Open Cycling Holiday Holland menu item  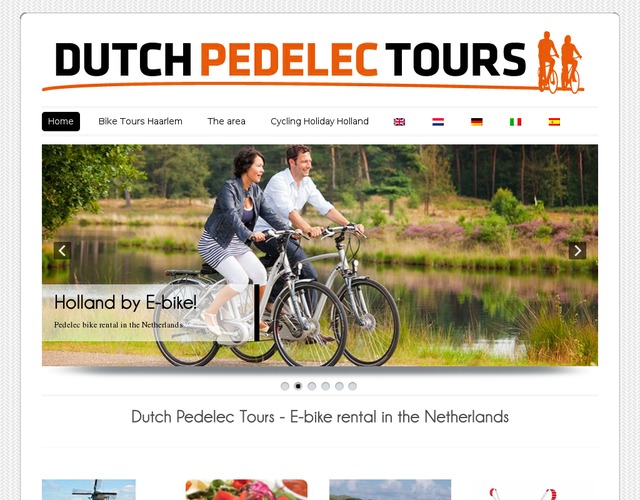point(320,122)
